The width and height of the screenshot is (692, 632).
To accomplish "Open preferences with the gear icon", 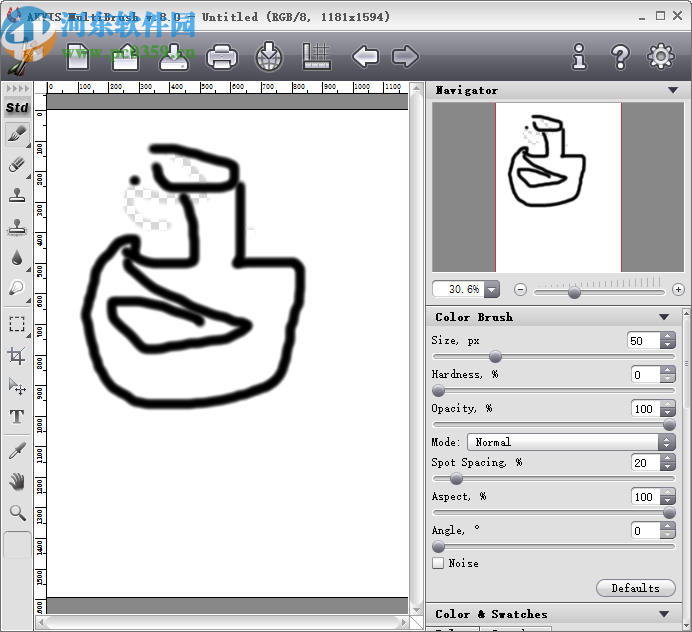I will point(661,56).
